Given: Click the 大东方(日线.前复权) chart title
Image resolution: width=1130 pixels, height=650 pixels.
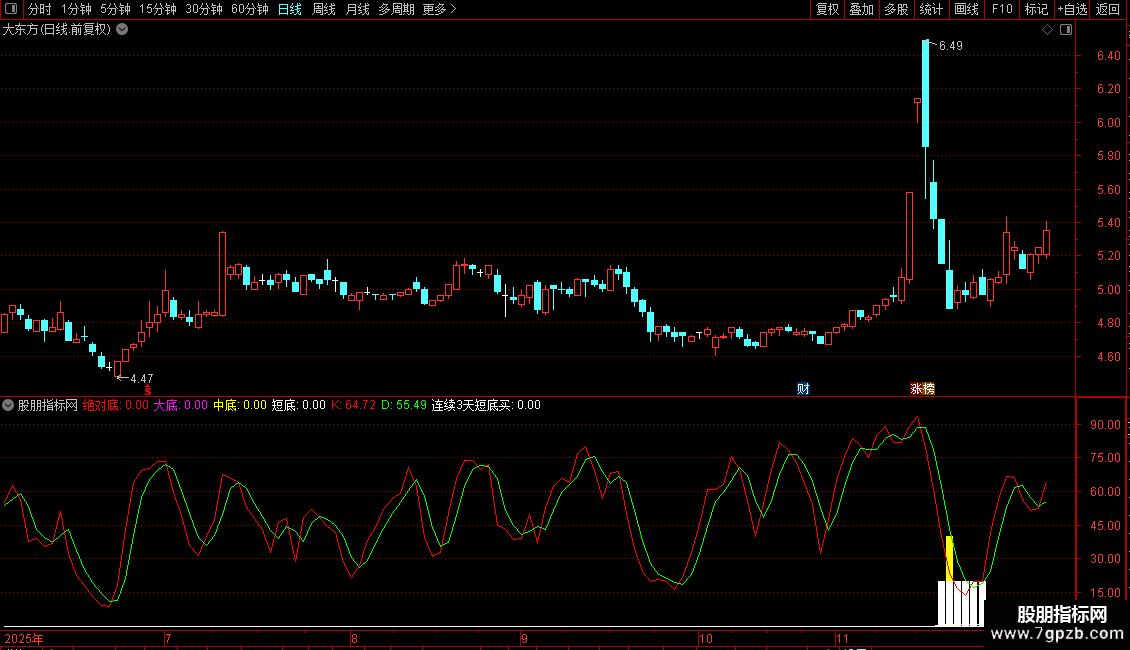Looking at the screenshot, I should (x=57, y=30).
